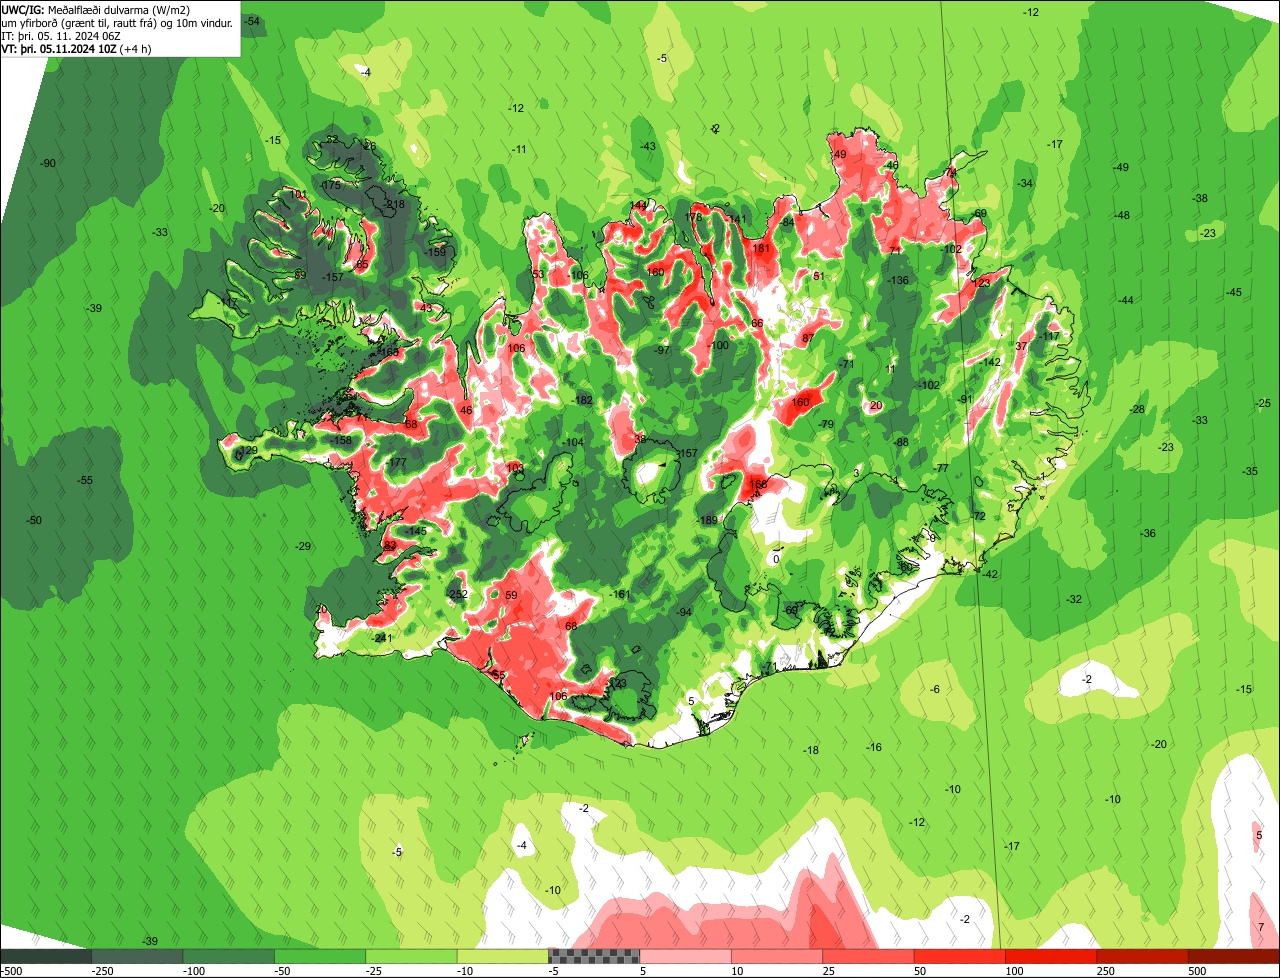Click the '7' value at the bottom-right edge

tap(1261, 926)
